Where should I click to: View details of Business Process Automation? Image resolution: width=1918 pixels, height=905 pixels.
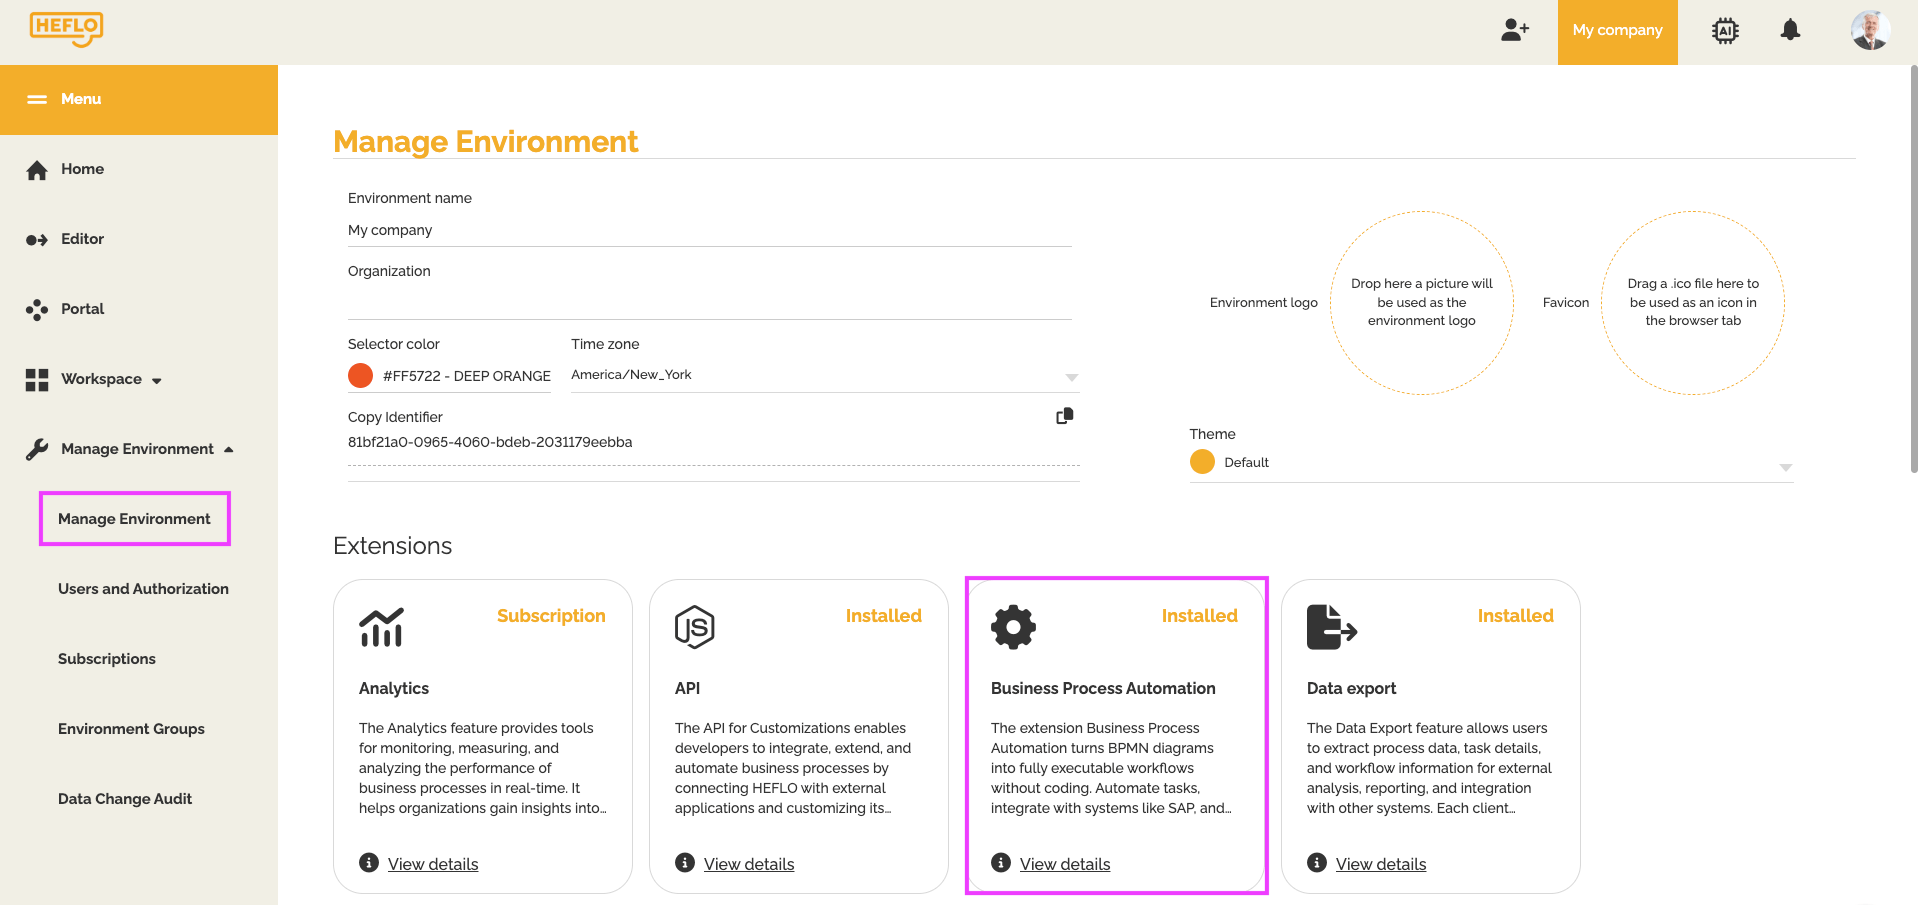coord(1064,864)
